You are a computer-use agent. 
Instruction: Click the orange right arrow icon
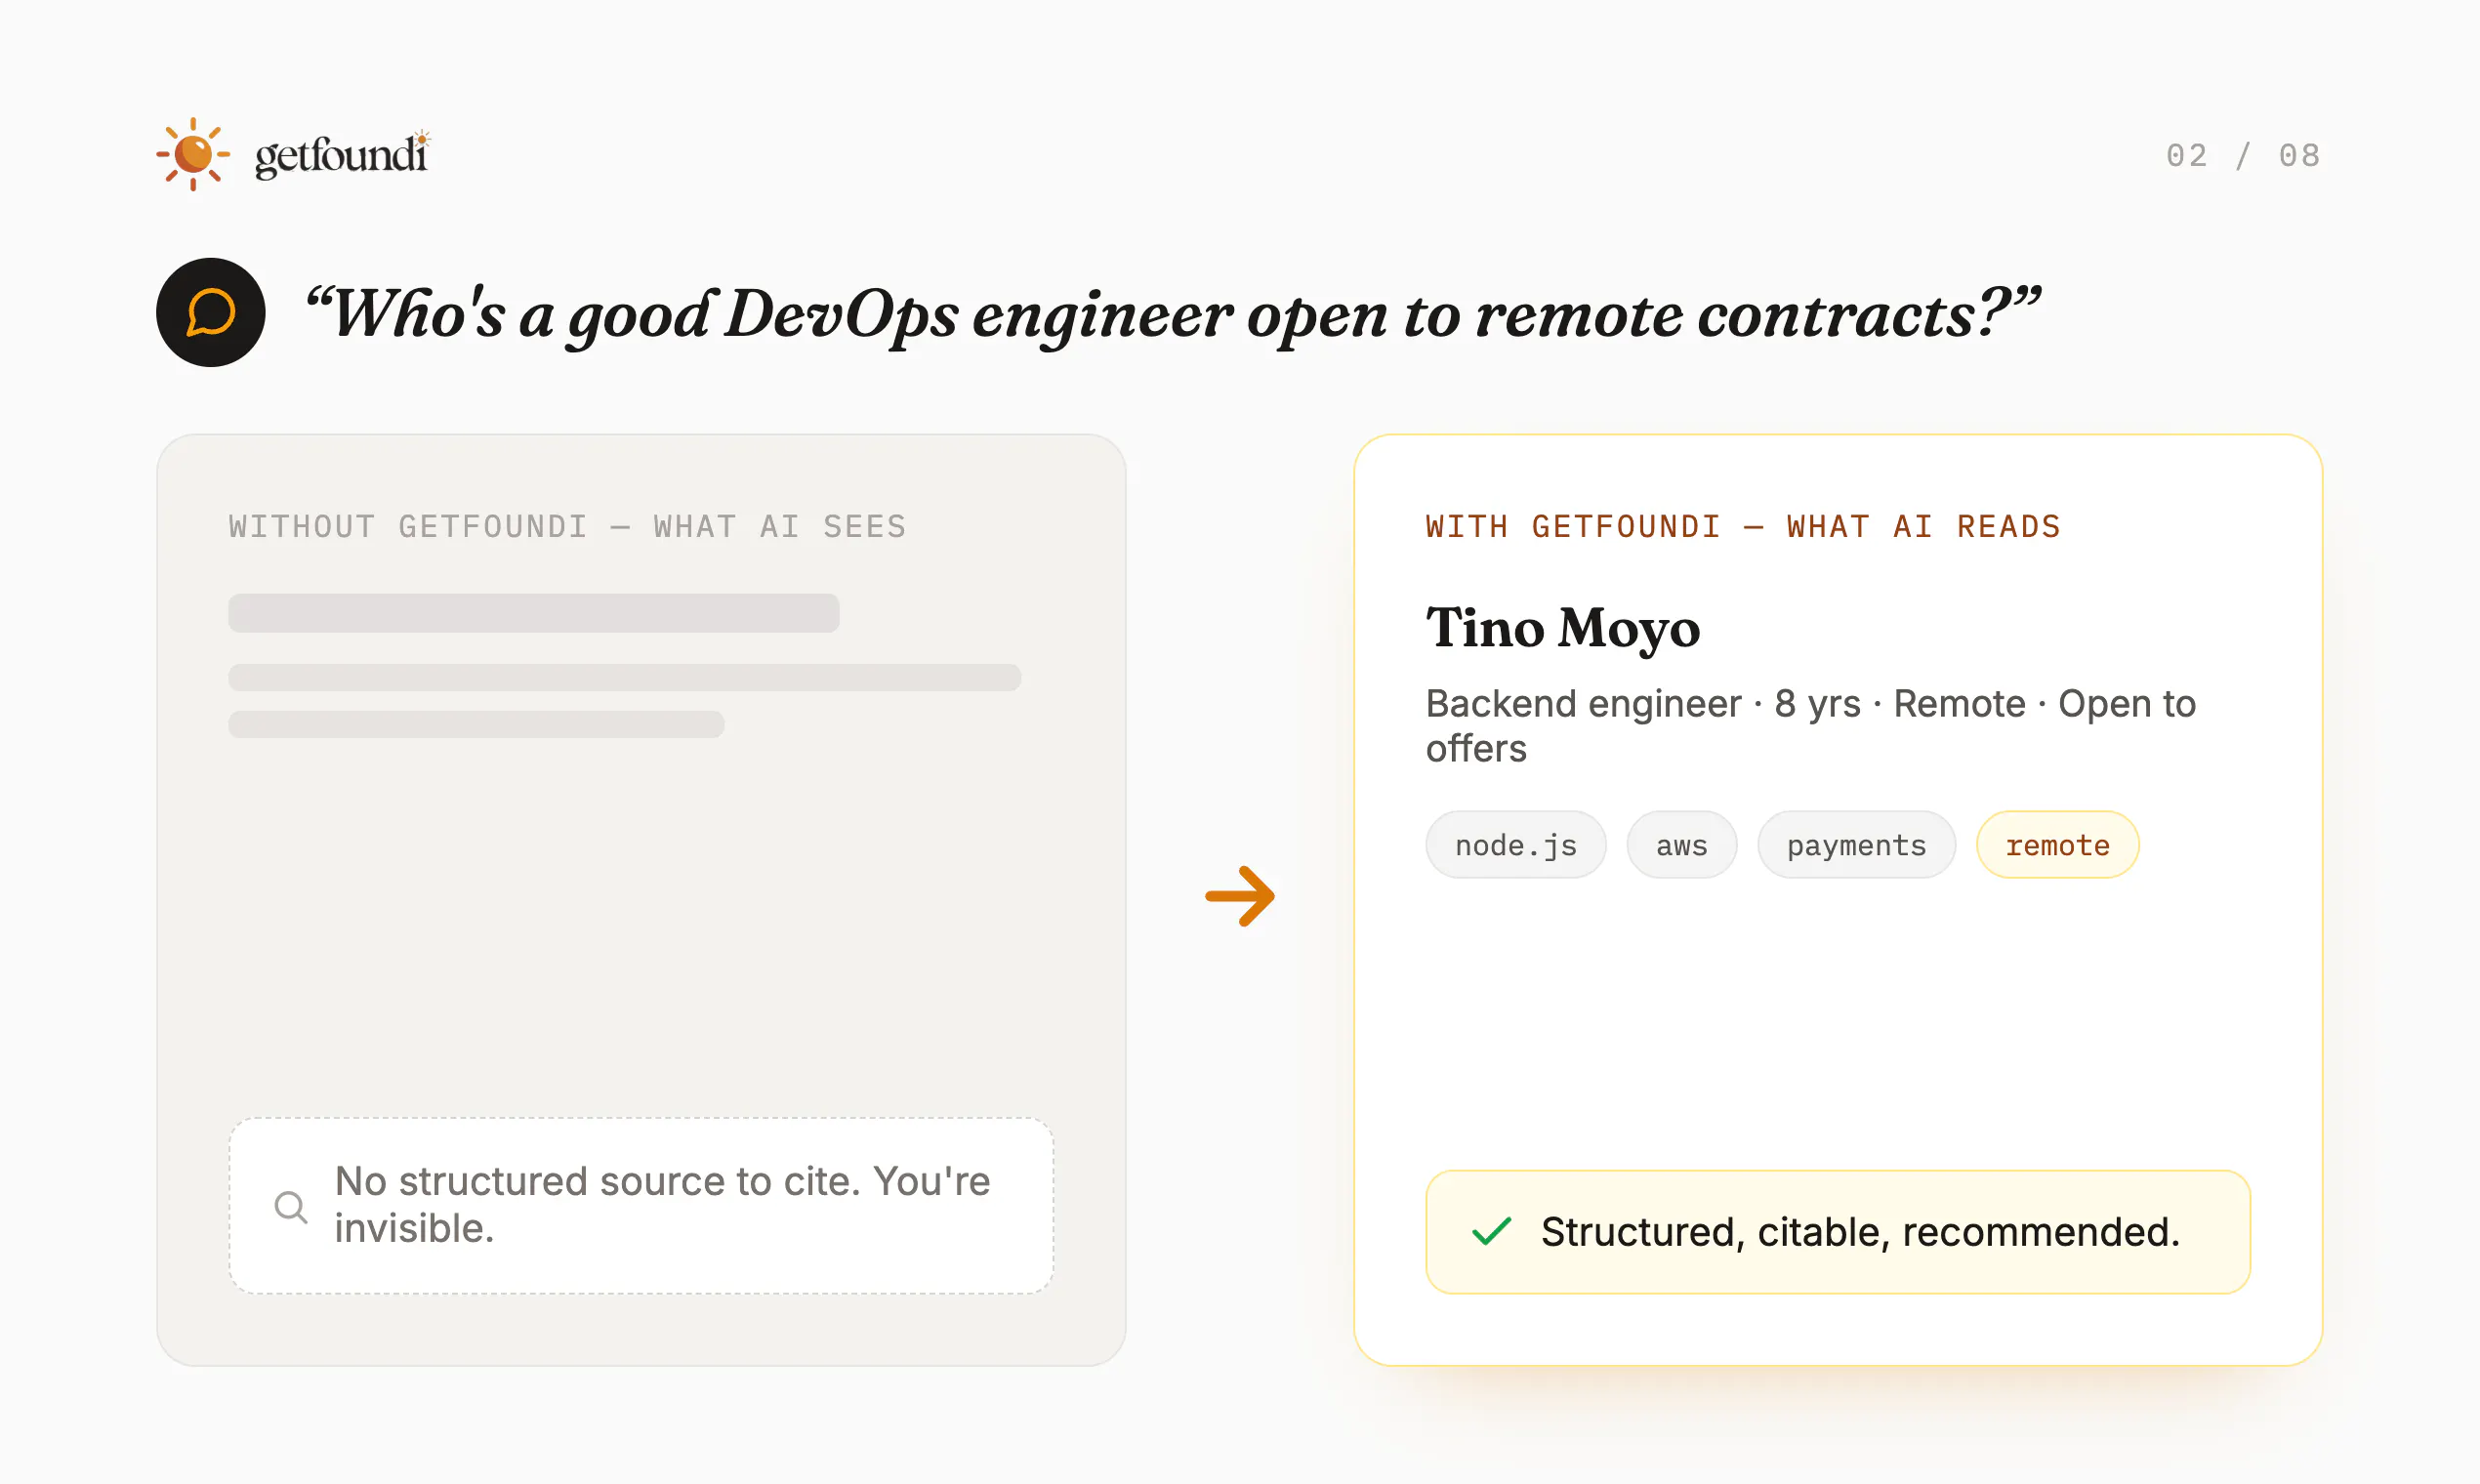pos(1240,896)
